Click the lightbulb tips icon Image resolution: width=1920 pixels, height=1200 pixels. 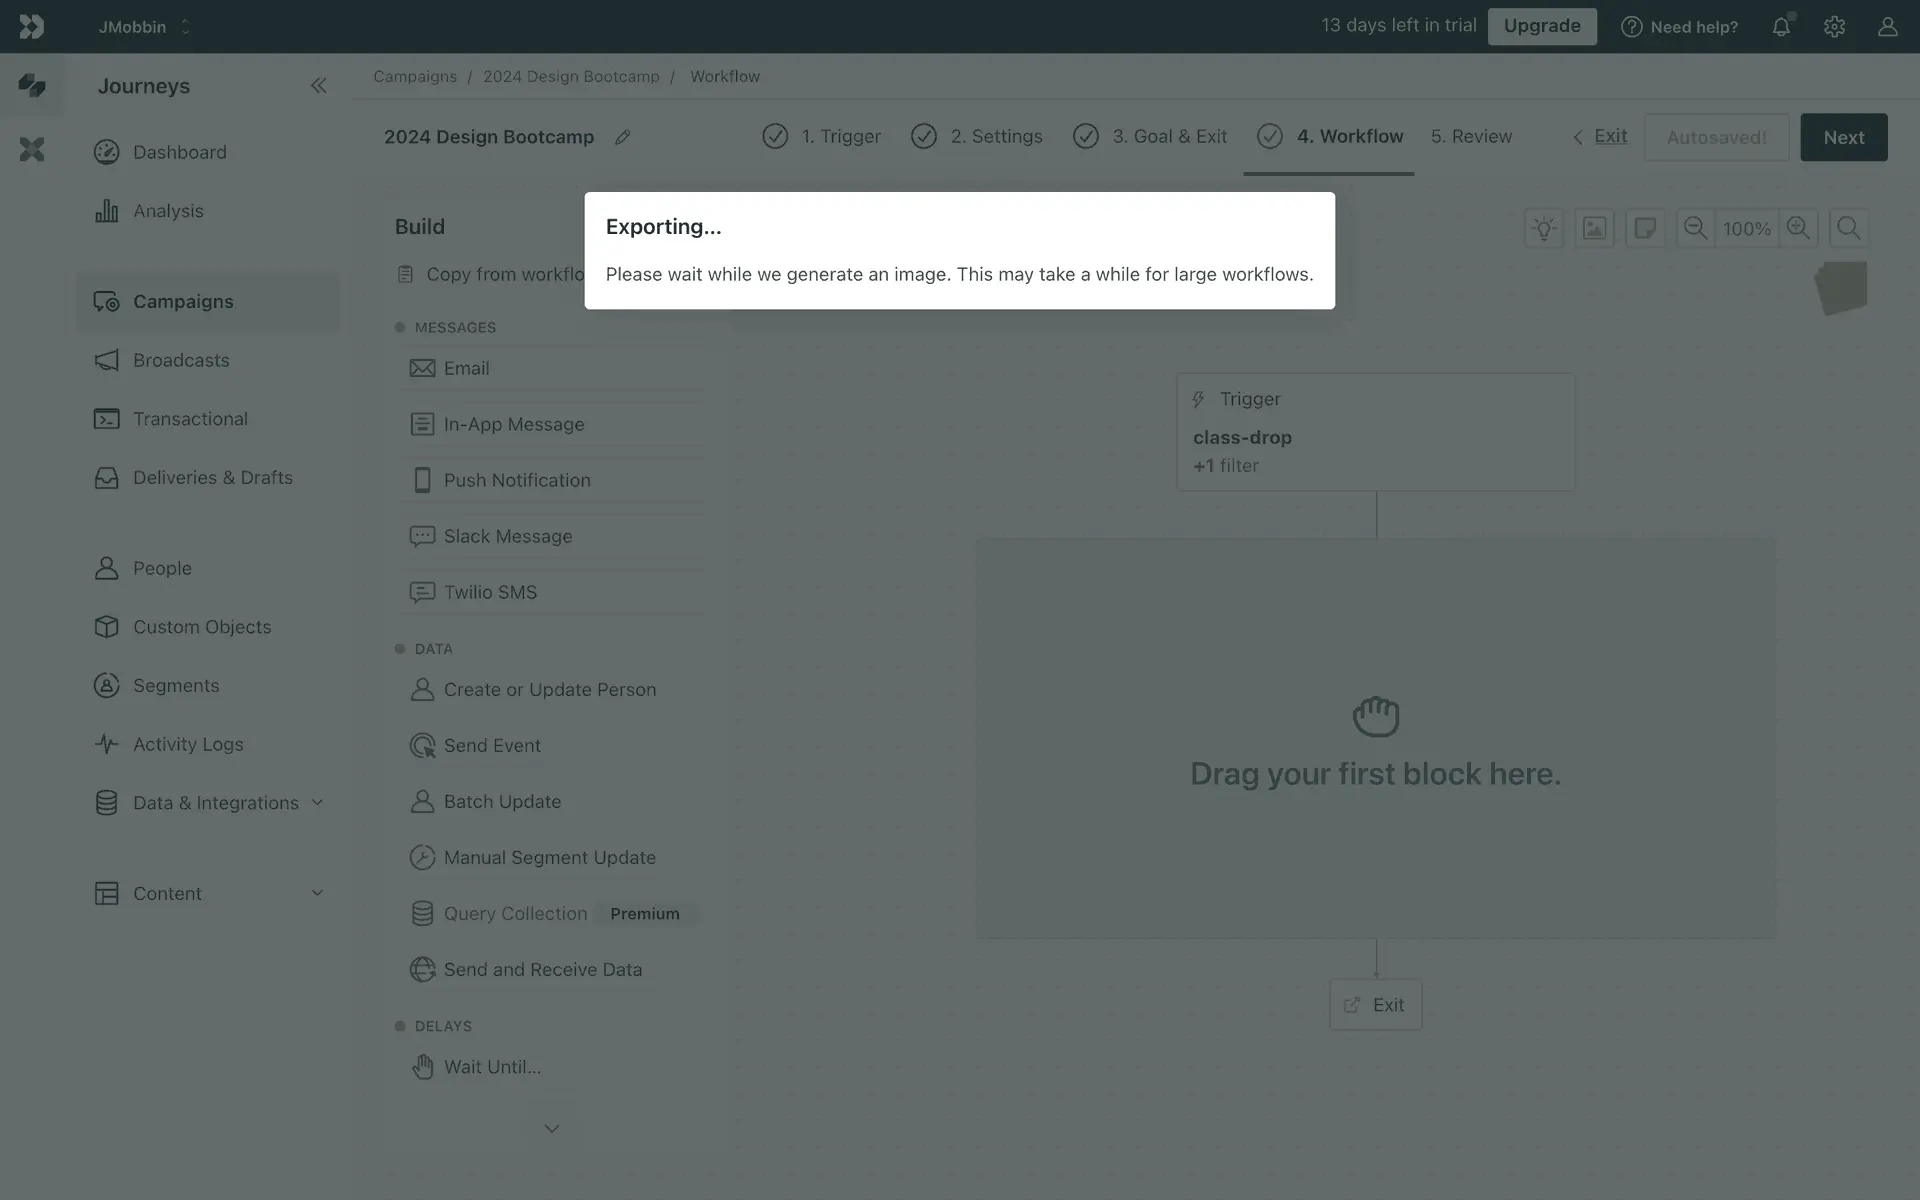tap(1543, 229)
